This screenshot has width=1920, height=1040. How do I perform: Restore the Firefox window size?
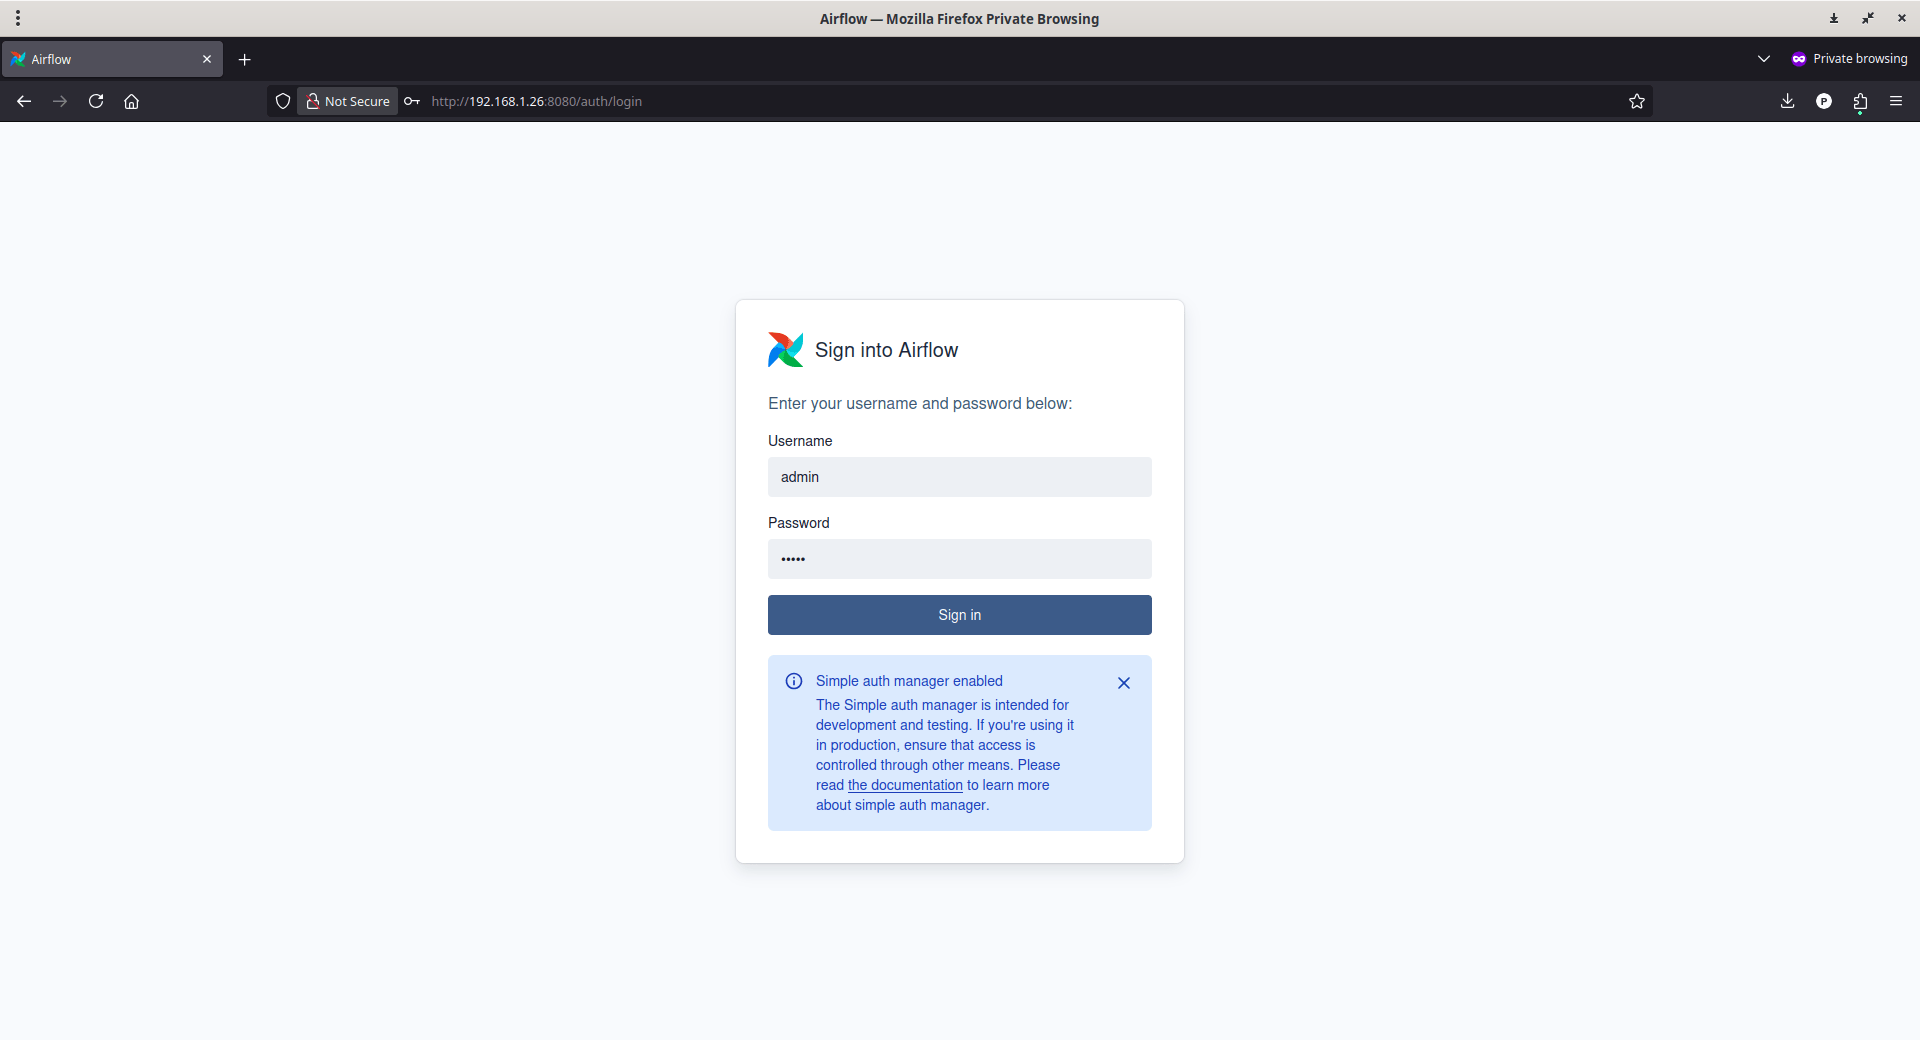1868,18
